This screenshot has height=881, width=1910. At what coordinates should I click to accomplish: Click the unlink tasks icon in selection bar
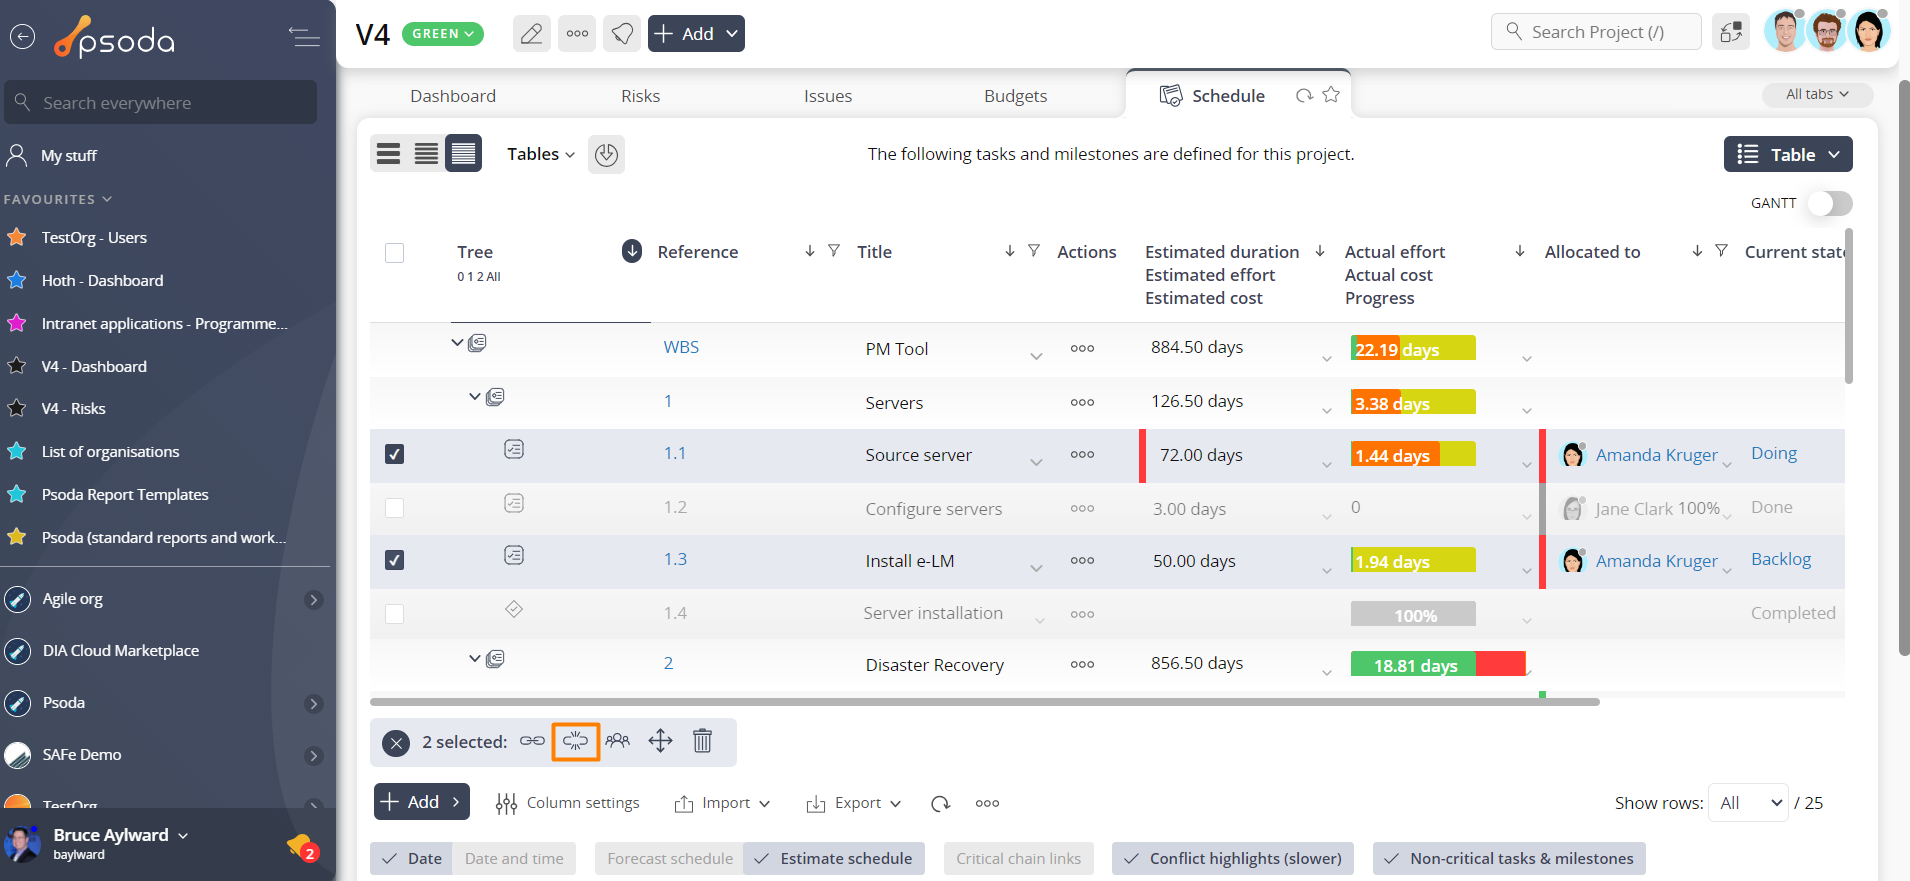coord(576,741)
